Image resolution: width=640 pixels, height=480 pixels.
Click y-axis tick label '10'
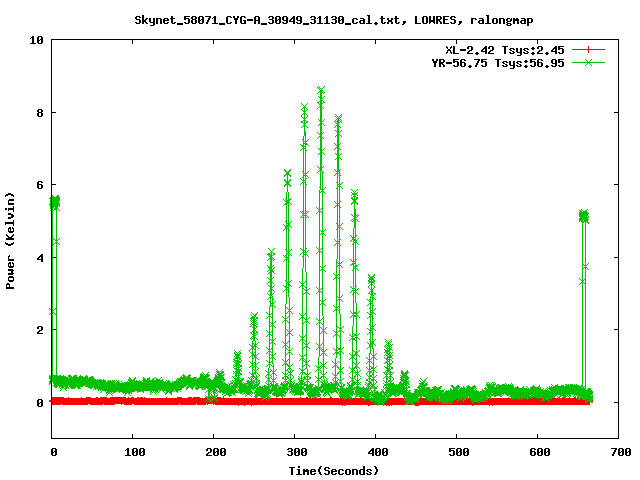click(x=36, y=40)
